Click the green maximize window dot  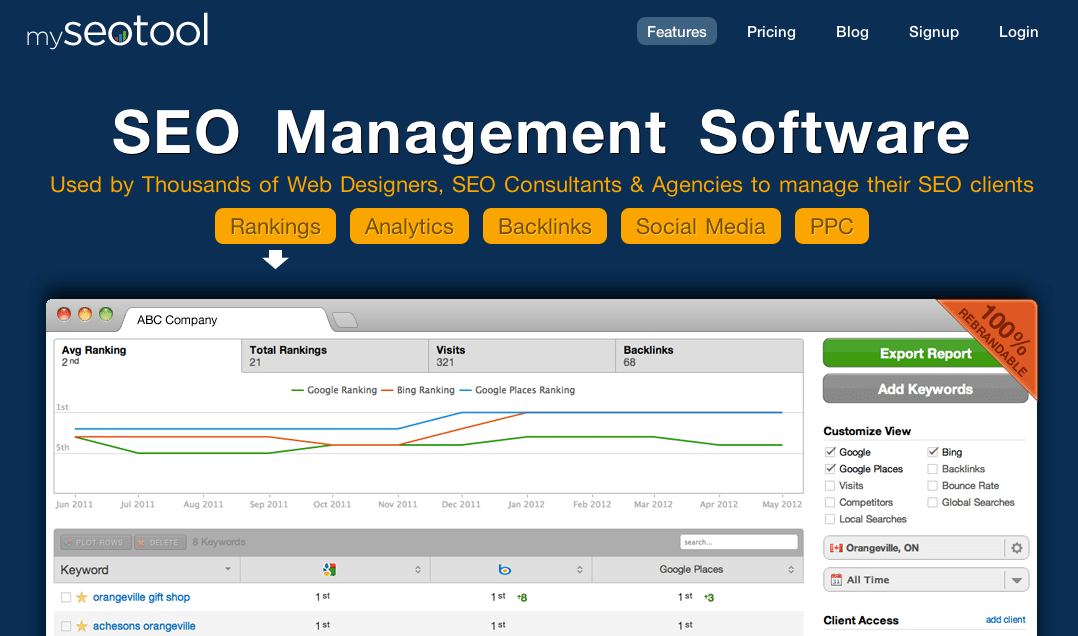[106, 314]
